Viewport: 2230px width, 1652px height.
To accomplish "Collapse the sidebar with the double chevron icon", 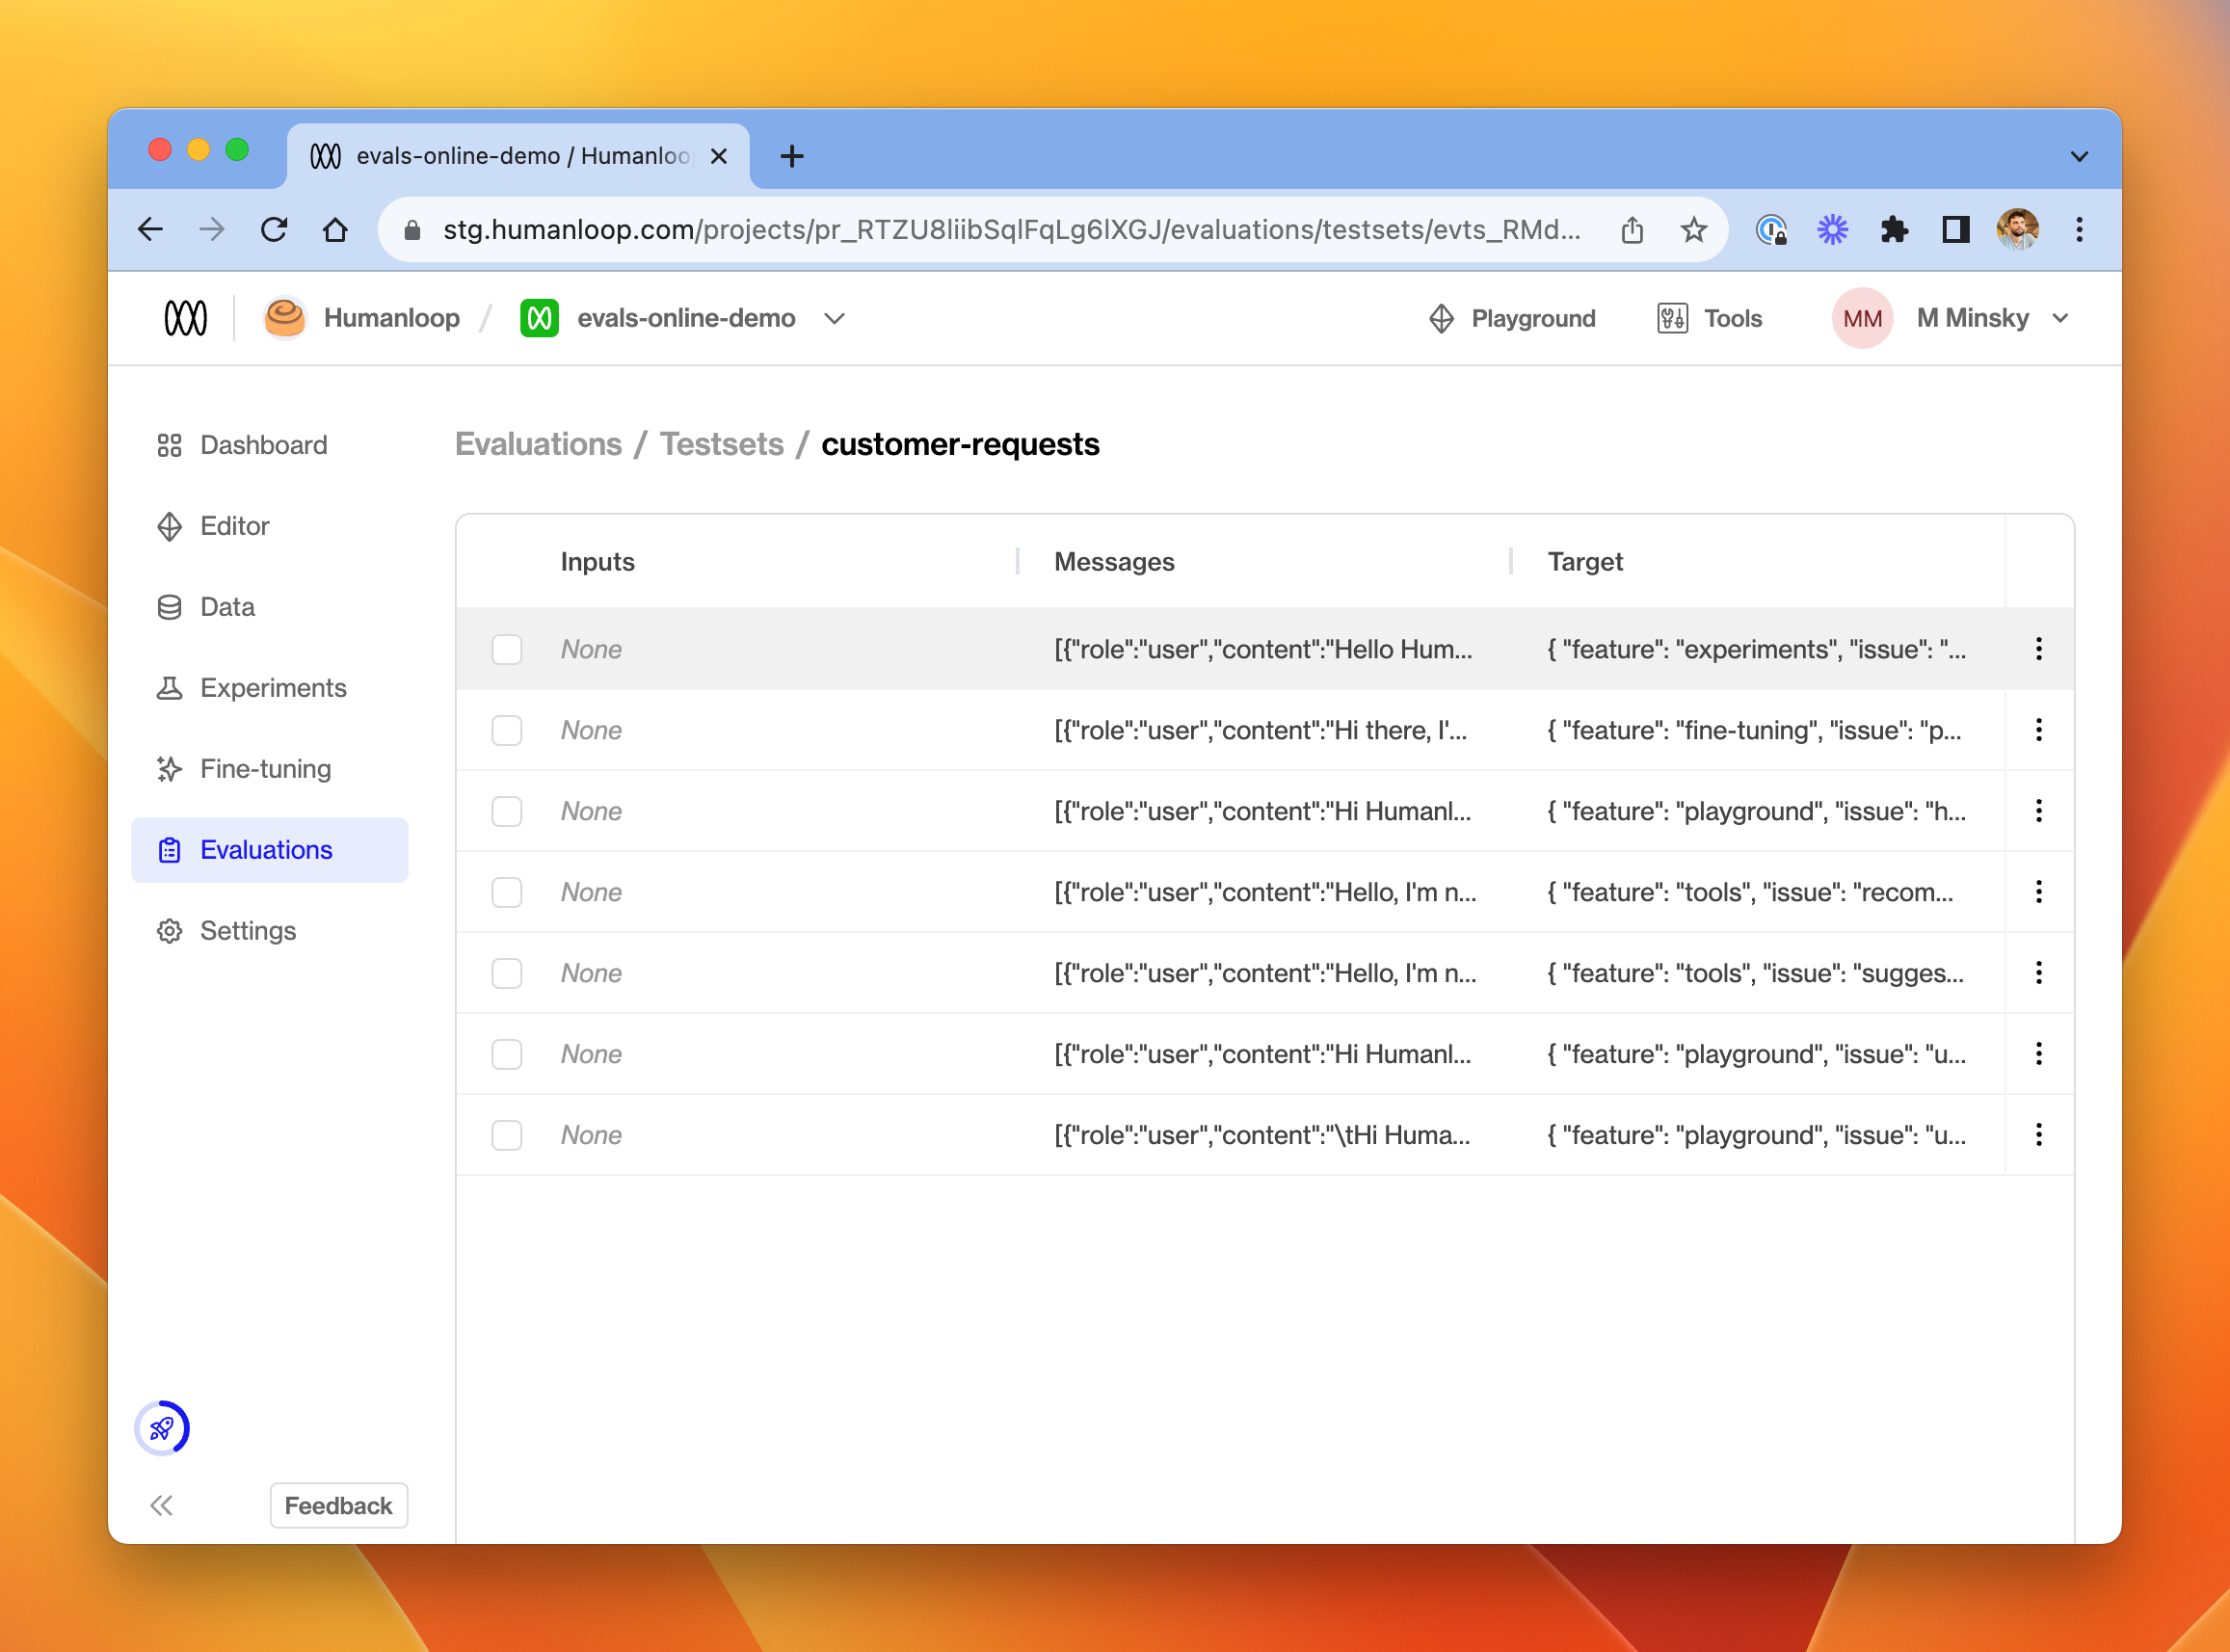I will coord(161,1505).
